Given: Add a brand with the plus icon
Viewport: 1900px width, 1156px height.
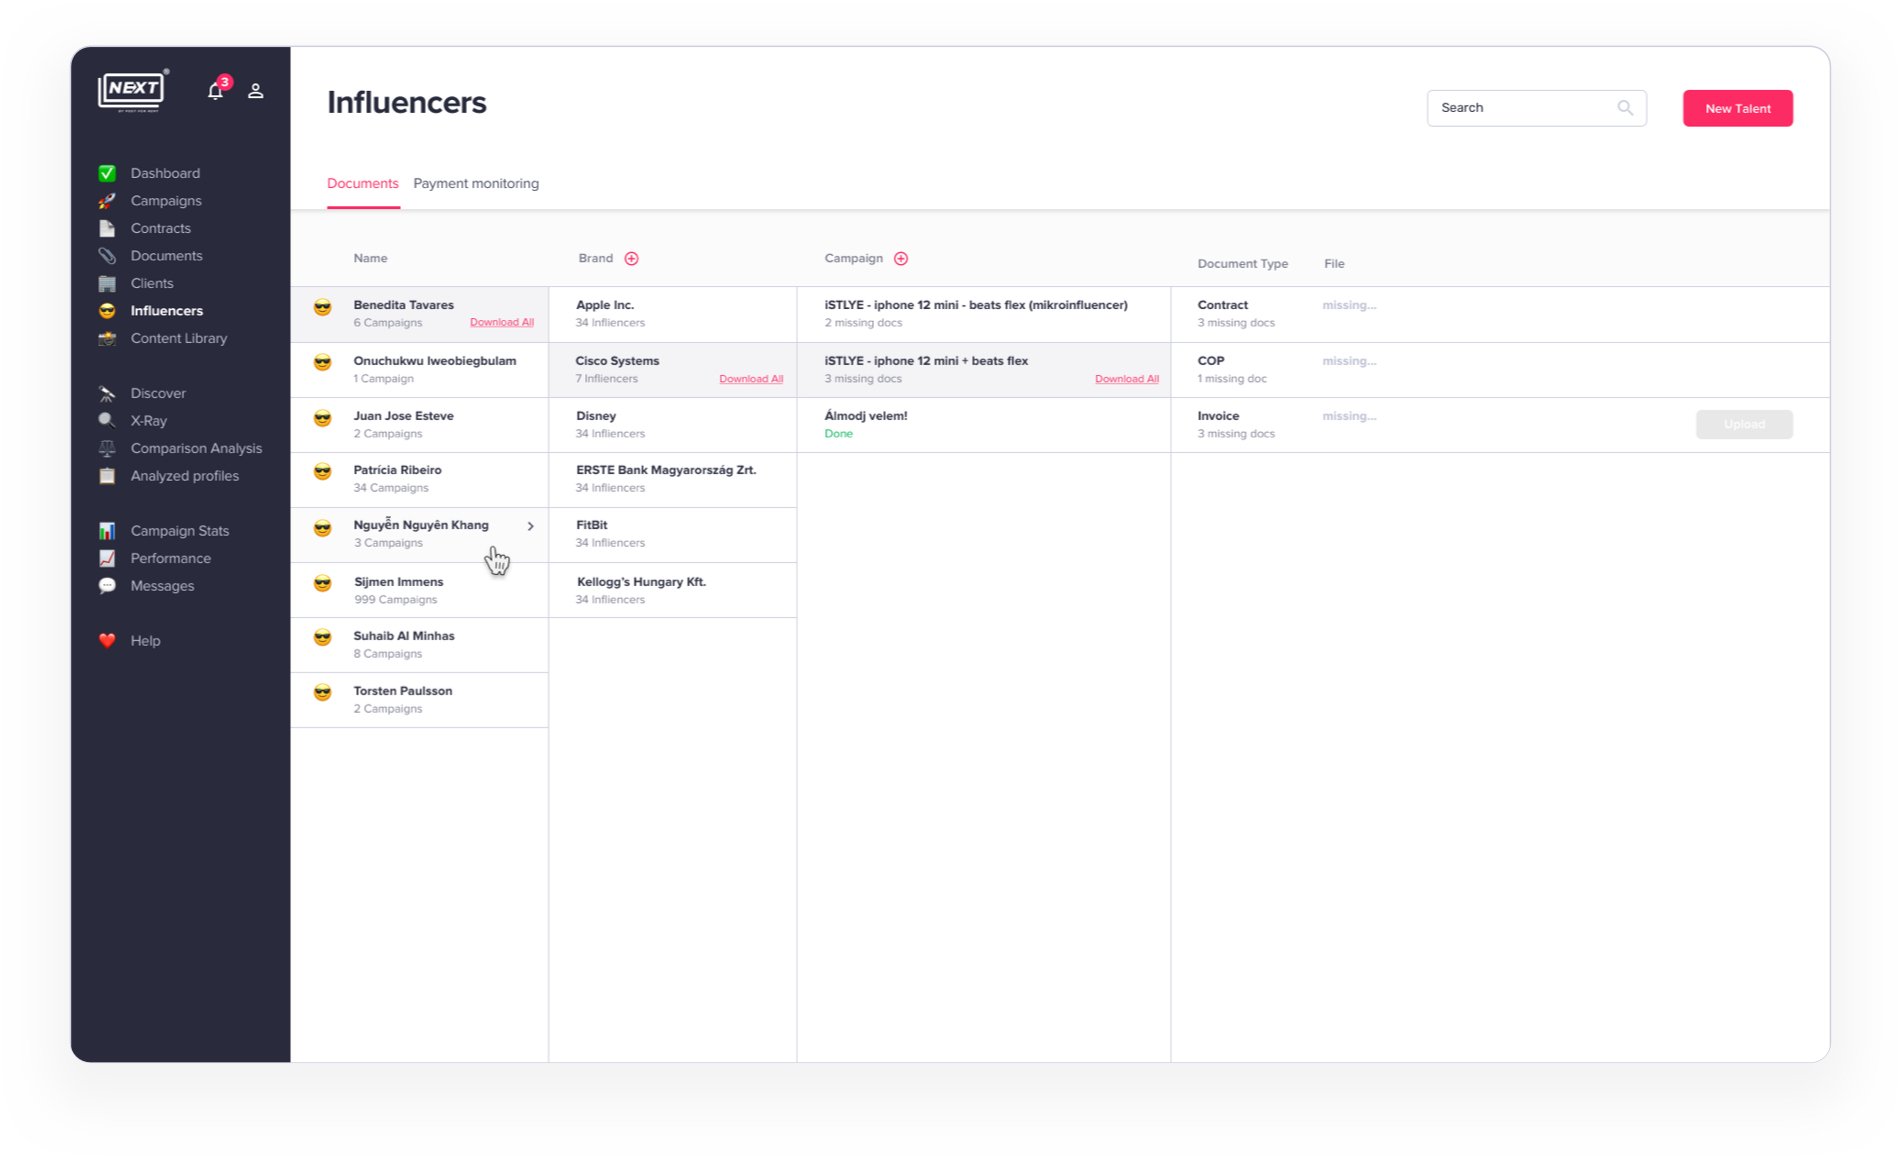Looking at the screenshot, I should pyautogui.click(x=632, y=259).
